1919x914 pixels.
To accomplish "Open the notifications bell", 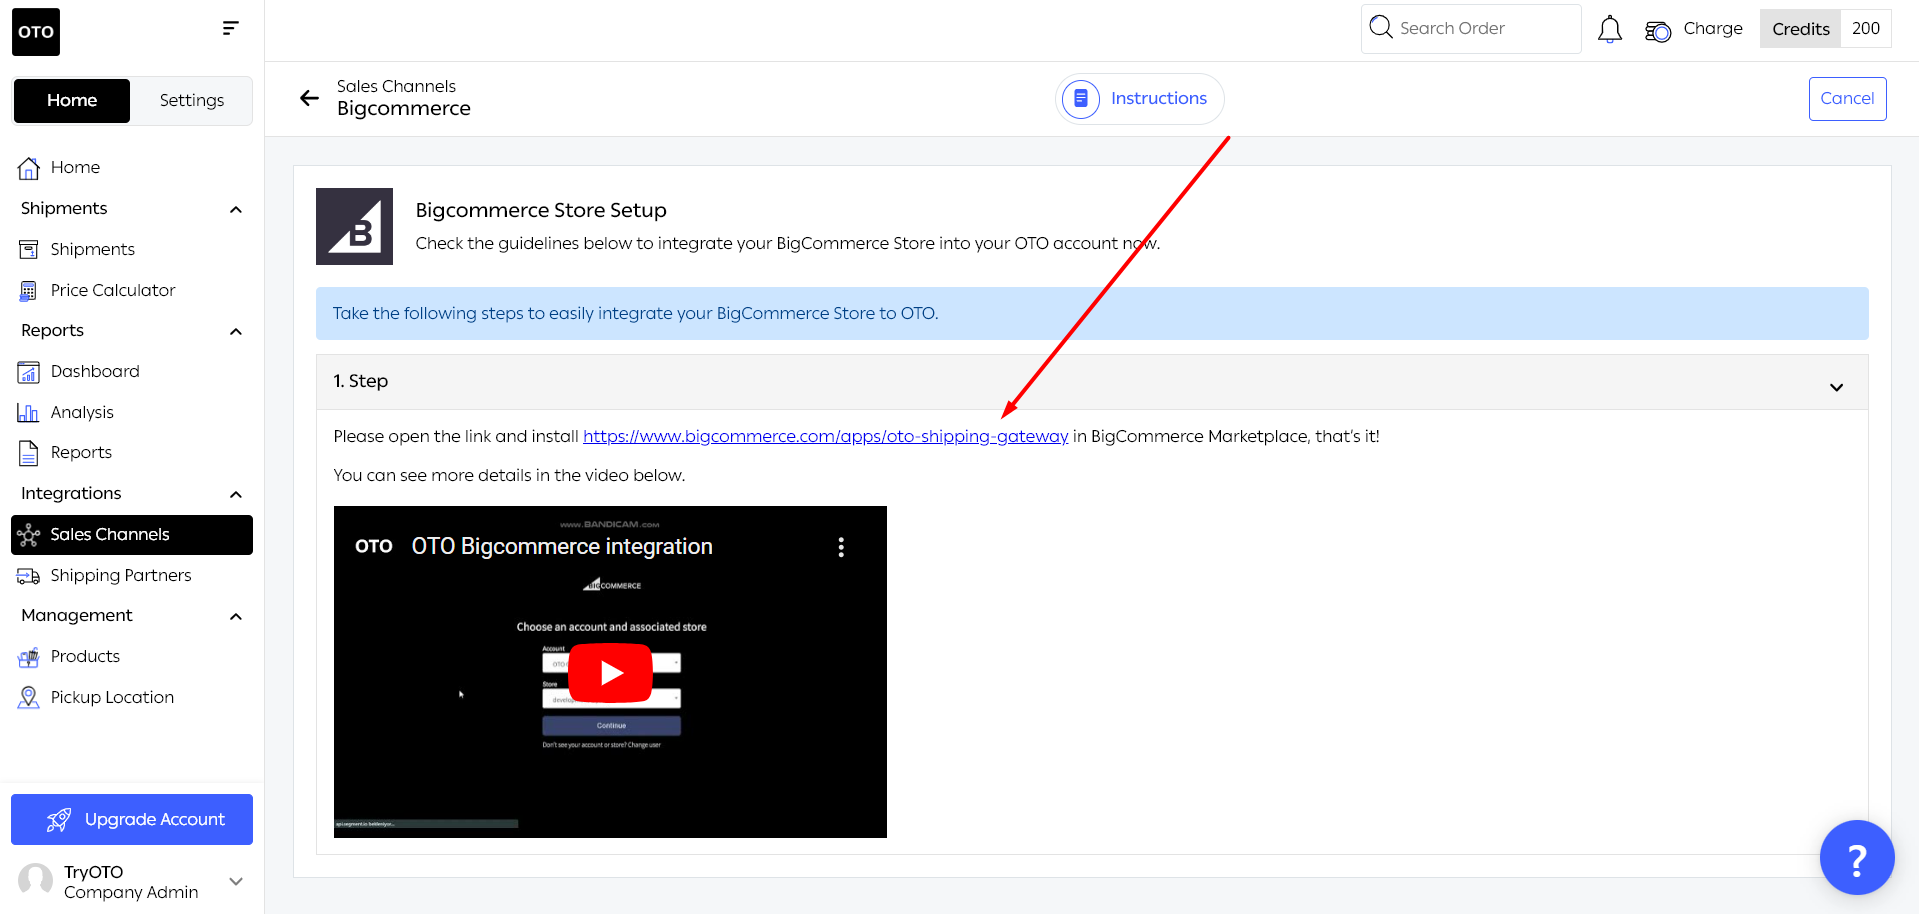I will click(1609, 30).
